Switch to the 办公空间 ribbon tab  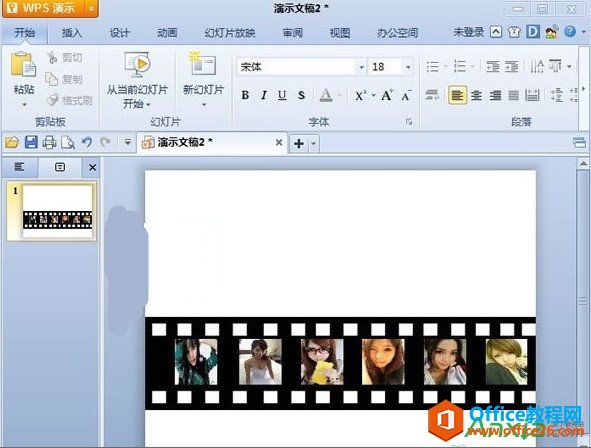[x=398, y=33]
